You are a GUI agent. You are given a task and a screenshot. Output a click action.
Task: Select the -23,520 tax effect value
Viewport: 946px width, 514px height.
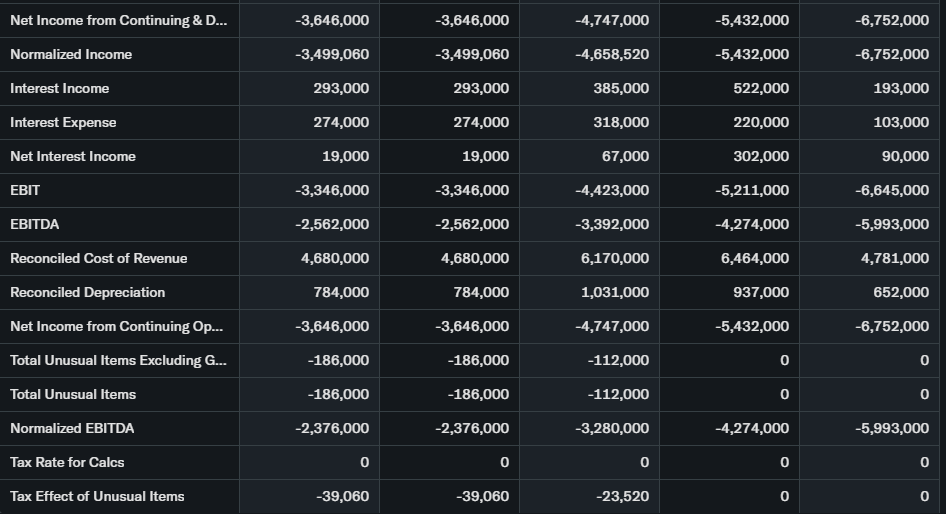622,496
